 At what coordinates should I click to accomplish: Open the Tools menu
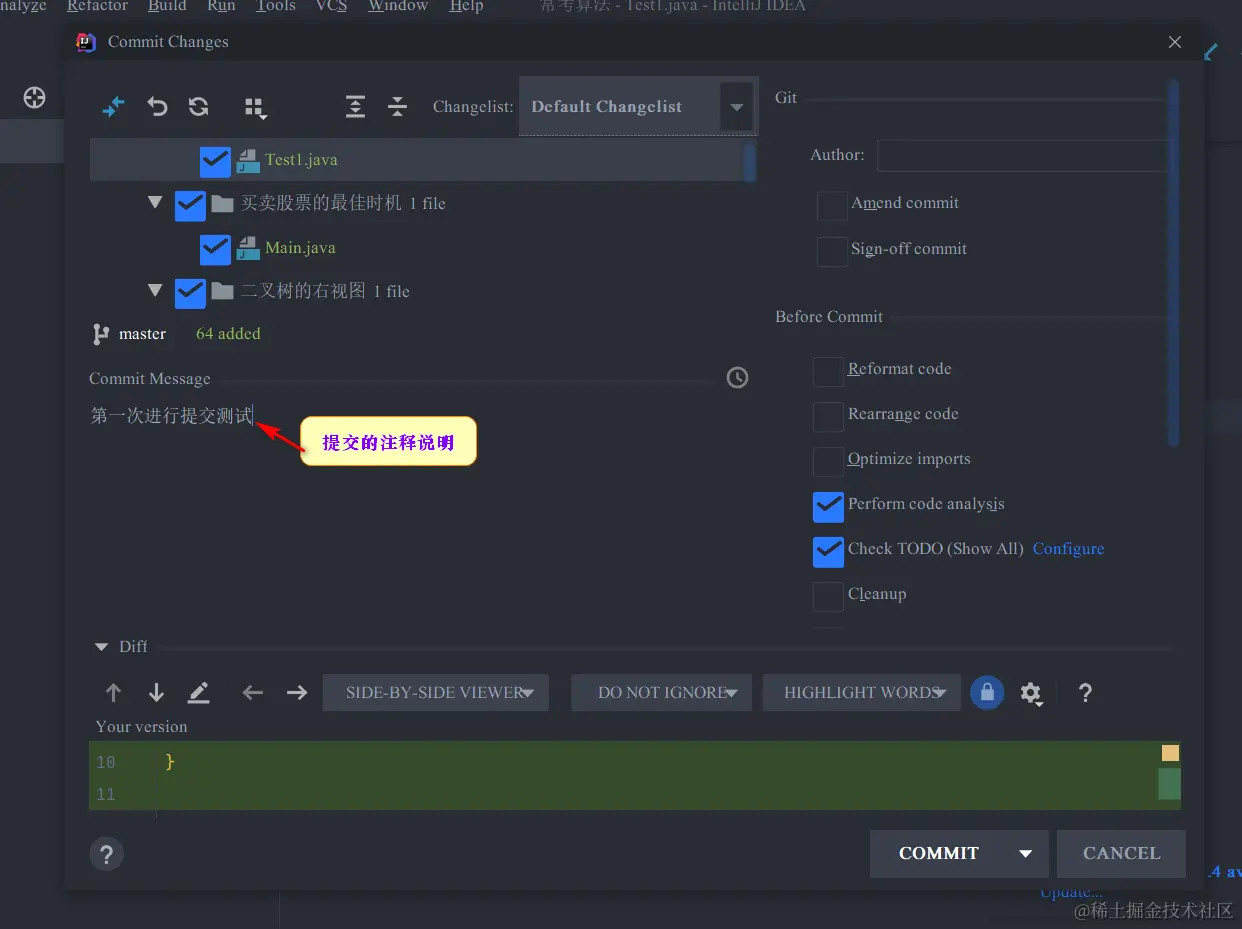(x=275, y=6)
